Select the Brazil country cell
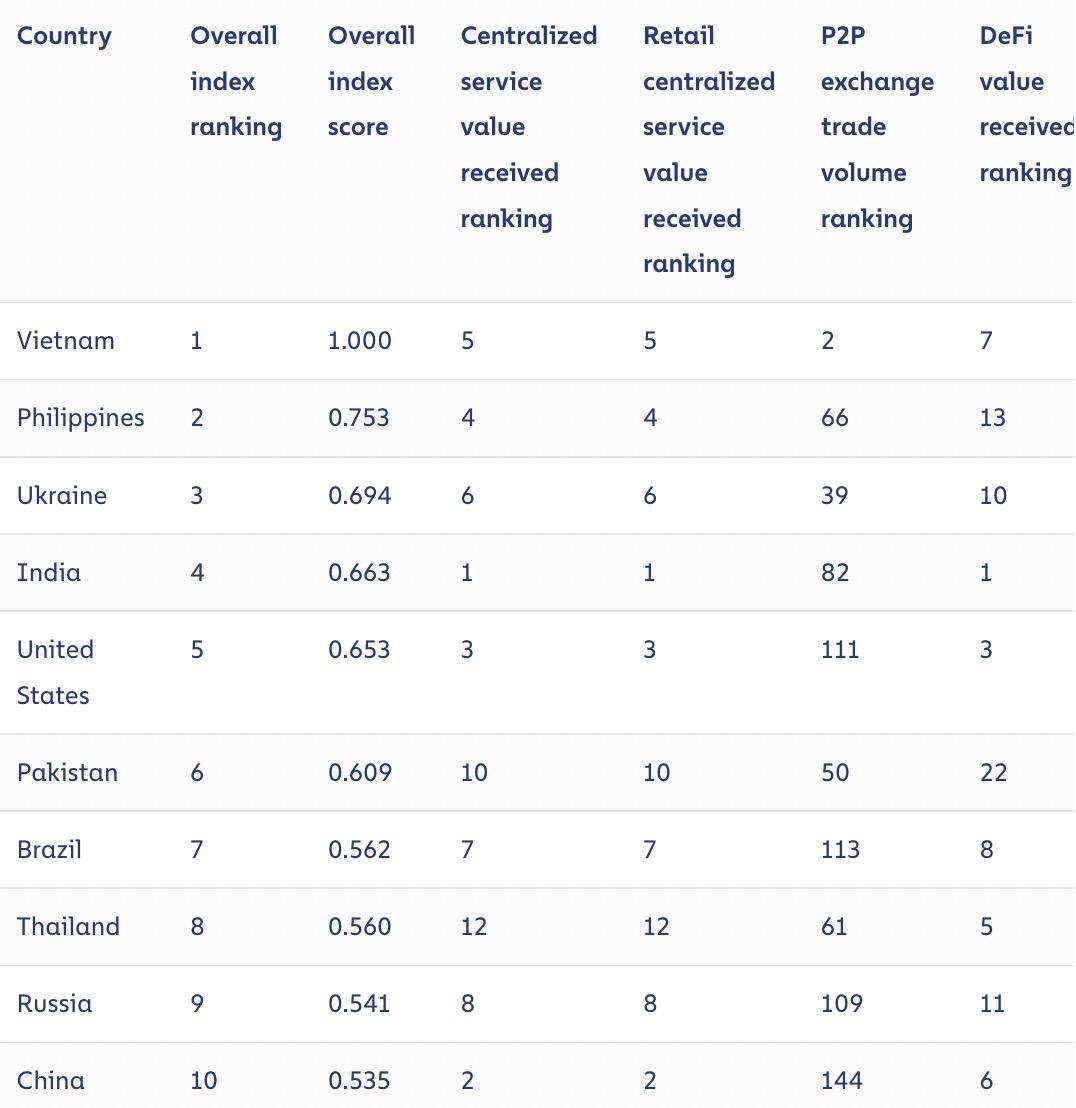 (x=49, y=850)
